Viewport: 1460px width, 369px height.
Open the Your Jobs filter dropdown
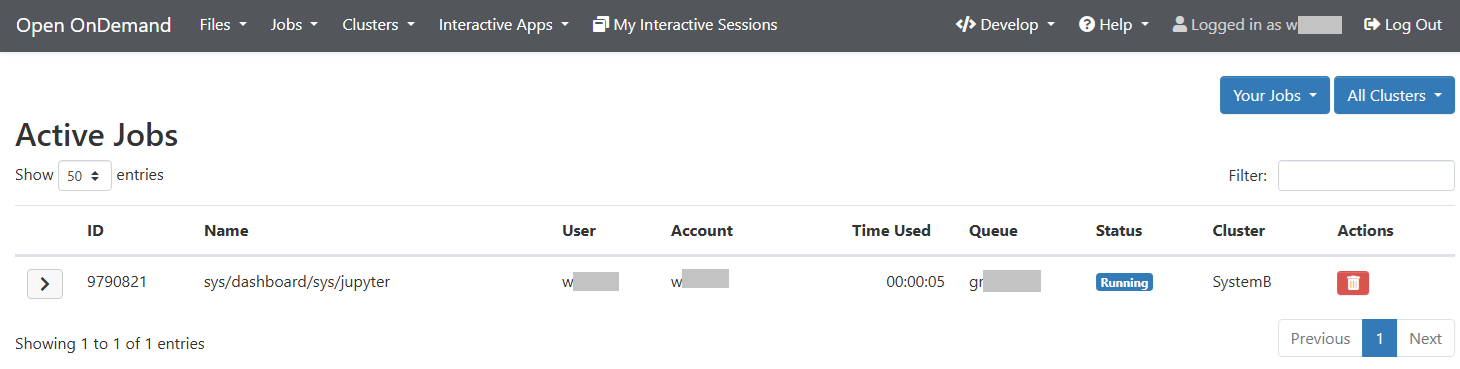[x=1275, y=95]
